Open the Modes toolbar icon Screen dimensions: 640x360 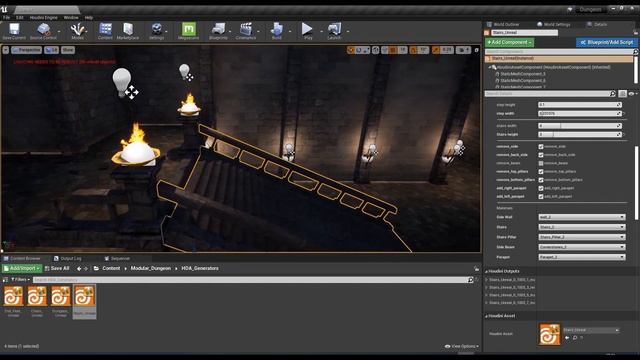pos(77,31)
